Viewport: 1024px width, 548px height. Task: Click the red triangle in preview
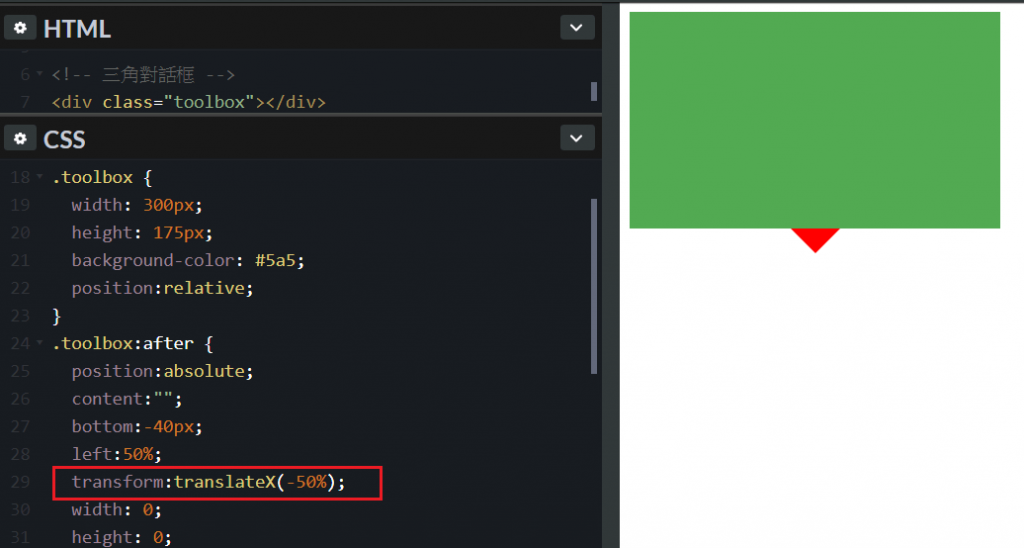click(x=815, y=237)
